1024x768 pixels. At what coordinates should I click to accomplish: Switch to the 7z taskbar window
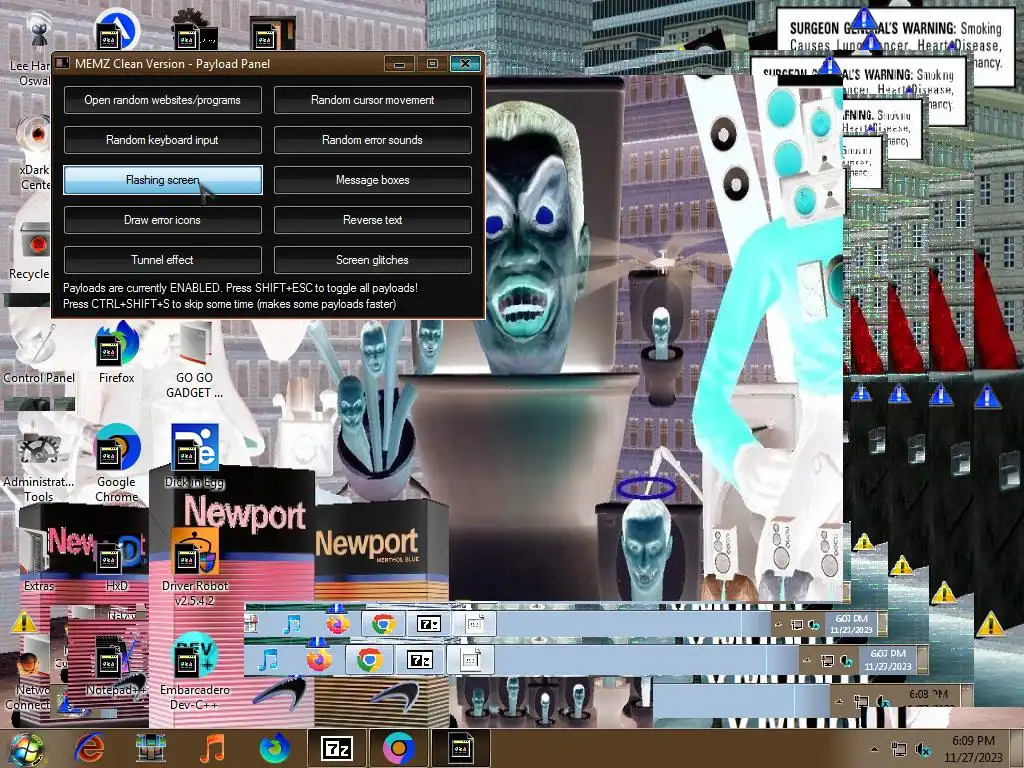coord(336,748)
